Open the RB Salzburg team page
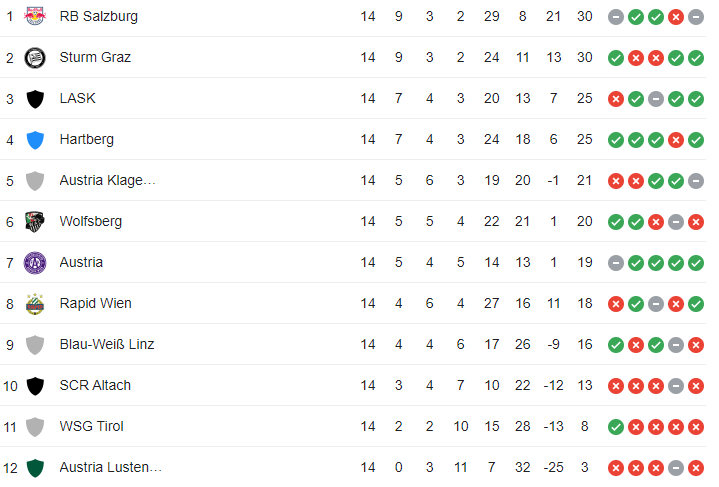 coord(99,16)
